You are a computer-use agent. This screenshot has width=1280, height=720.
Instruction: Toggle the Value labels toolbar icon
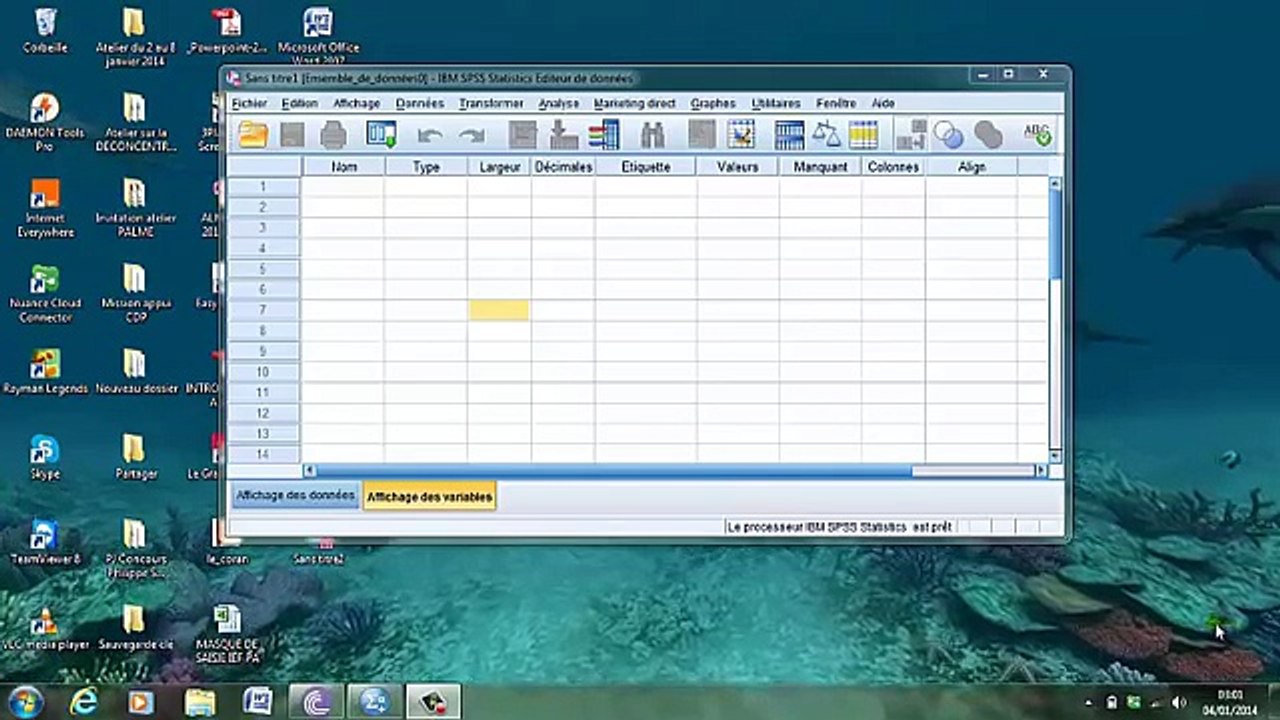point(911,135)
